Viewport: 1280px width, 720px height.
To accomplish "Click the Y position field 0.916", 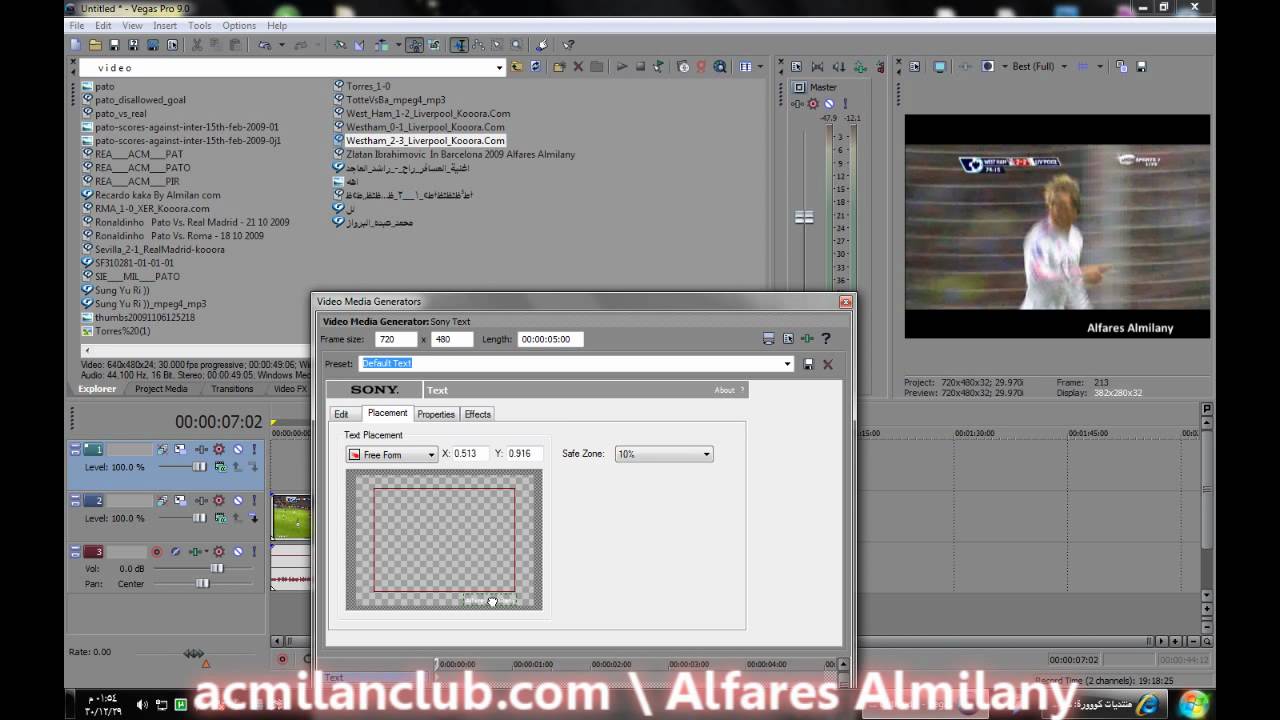I will click(x=524, y=454).
